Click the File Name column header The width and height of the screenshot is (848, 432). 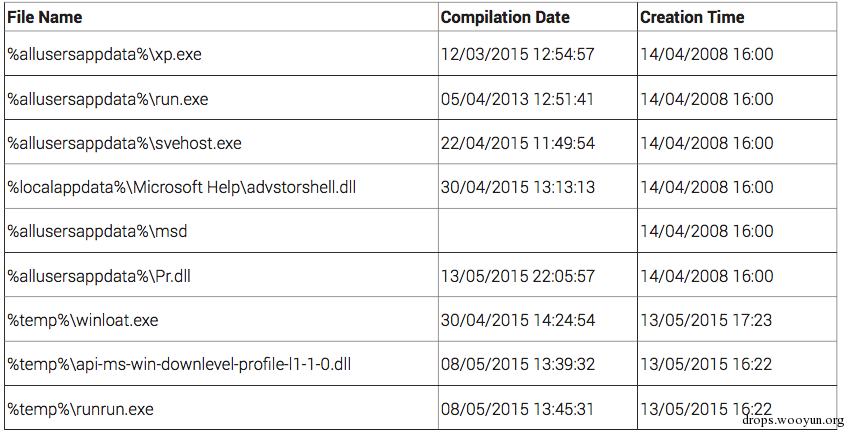point(44,17)
